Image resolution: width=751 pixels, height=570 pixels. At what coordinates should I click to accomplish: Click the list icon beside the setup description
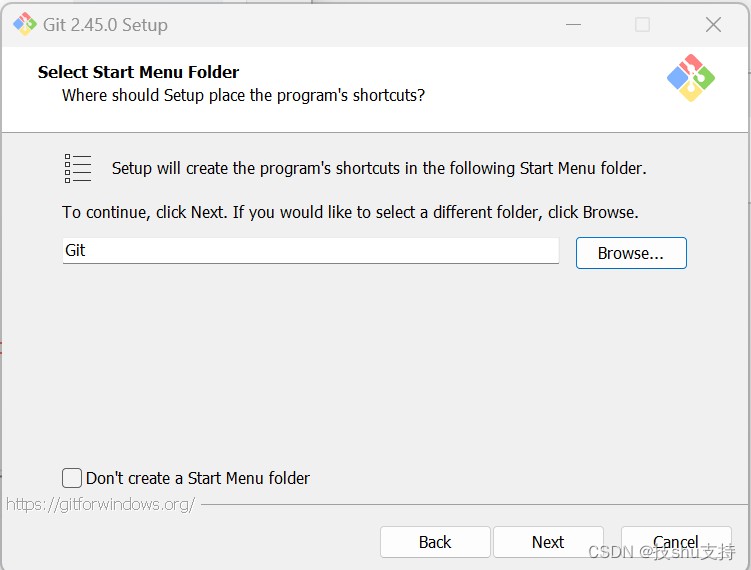click(78, 168)
